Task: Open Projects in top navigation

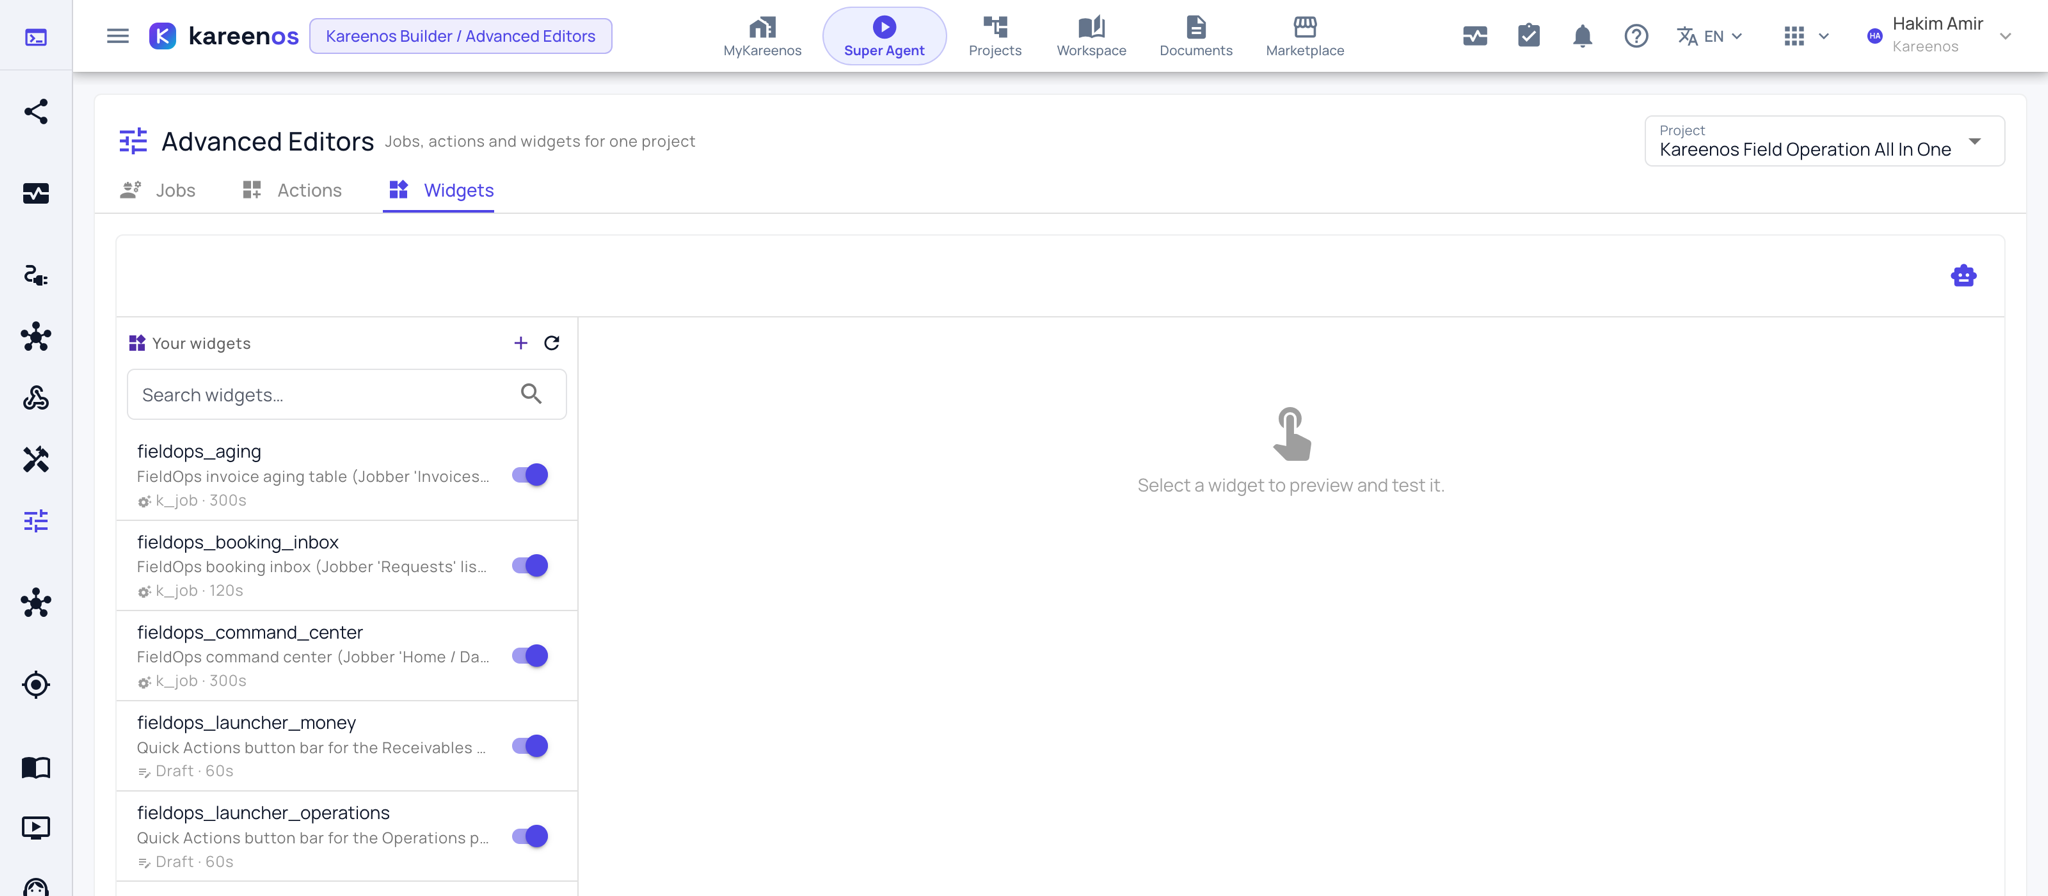Action: click(x=995, y=36)
